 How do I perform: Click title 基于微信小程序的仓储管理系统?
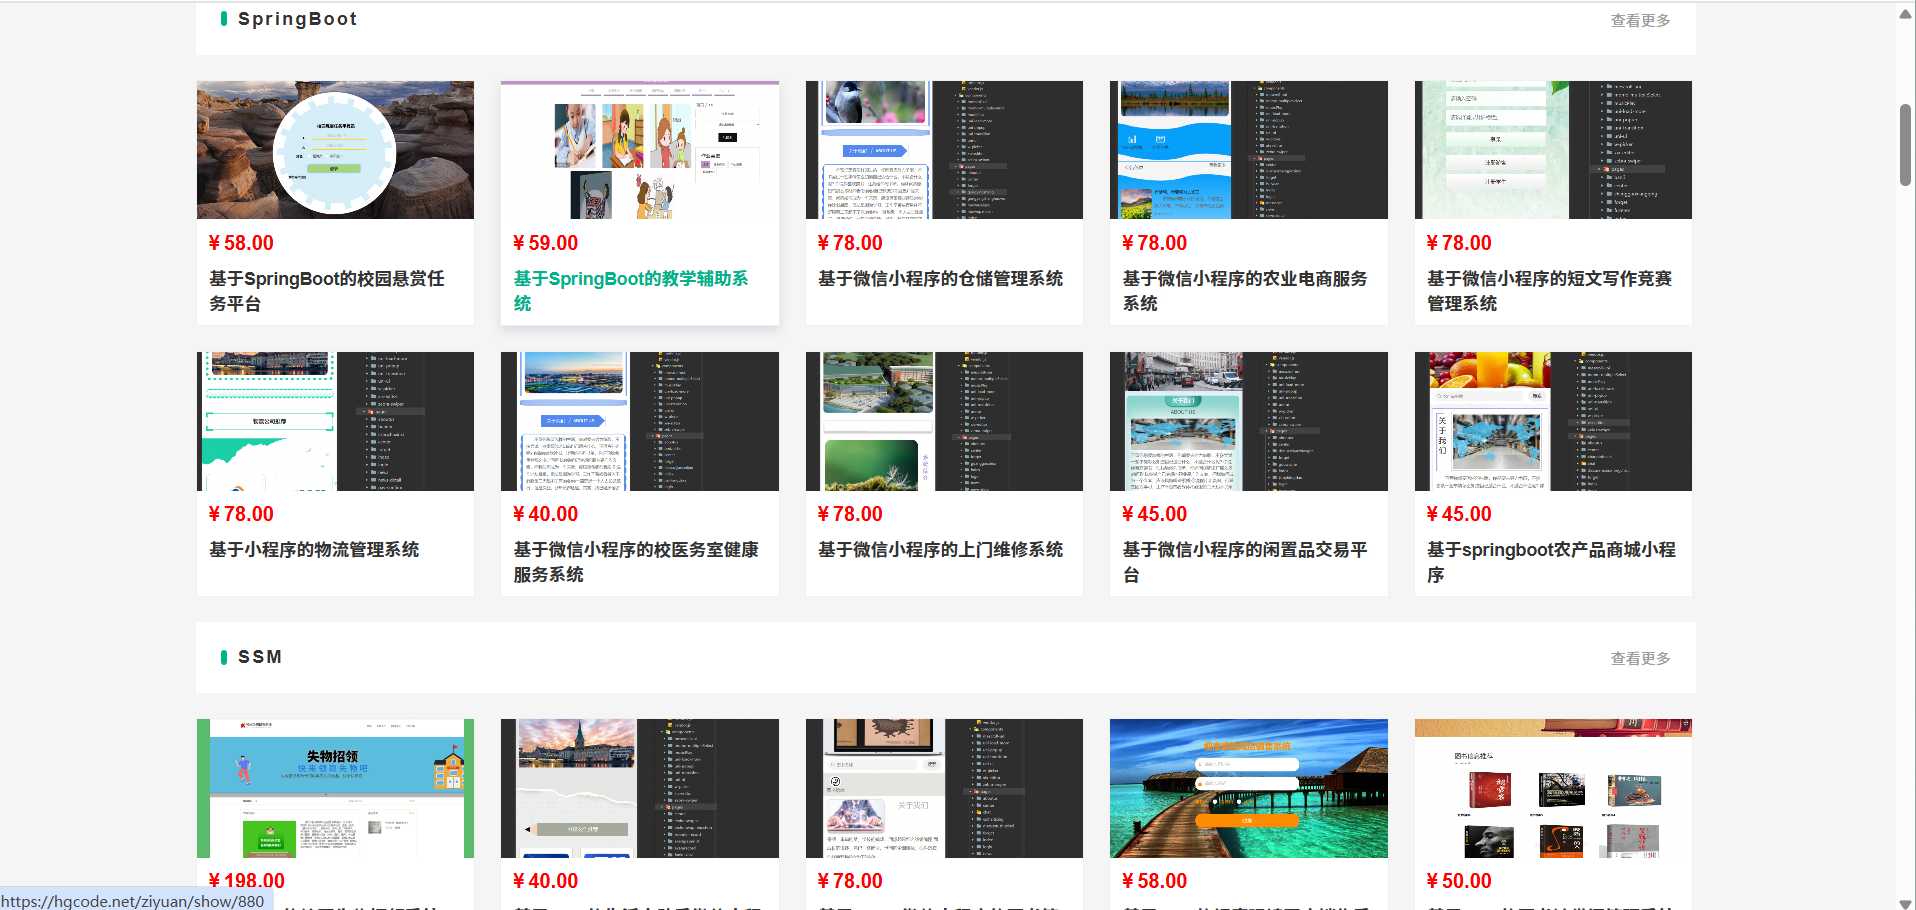click(x=941, y=279)
